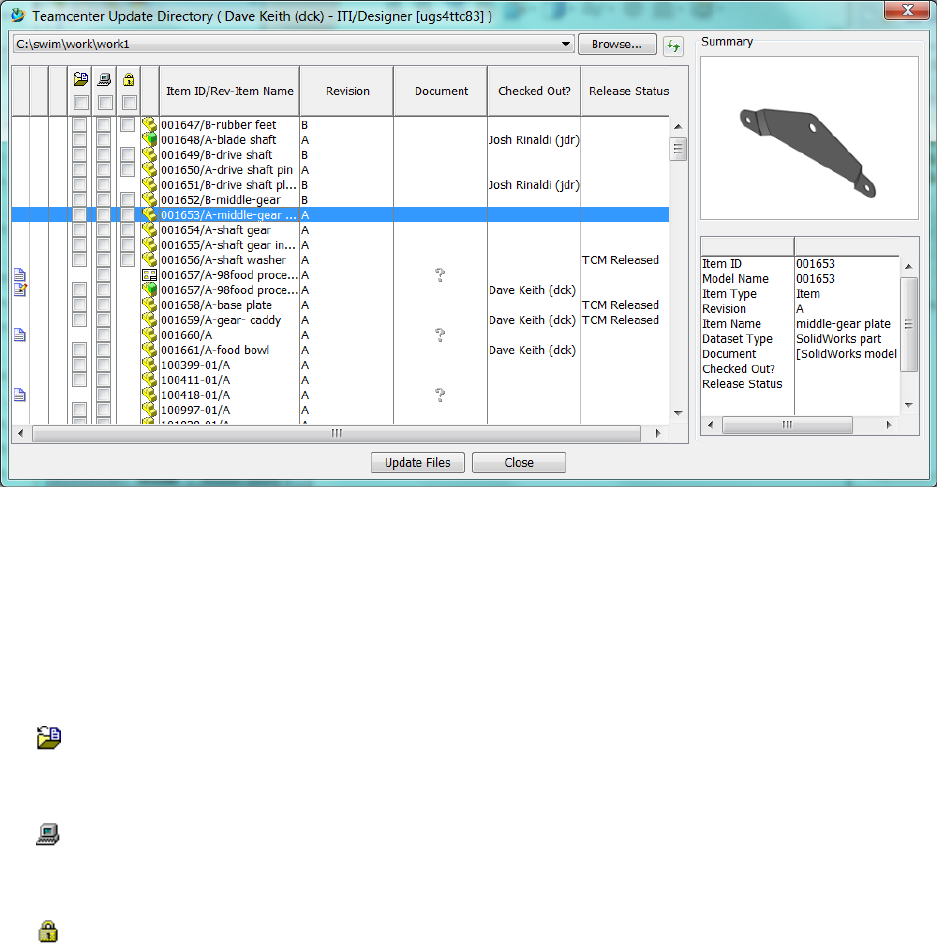
Task: Select row 001651/B-drive shaft pl...
Action: click(340, 185)
